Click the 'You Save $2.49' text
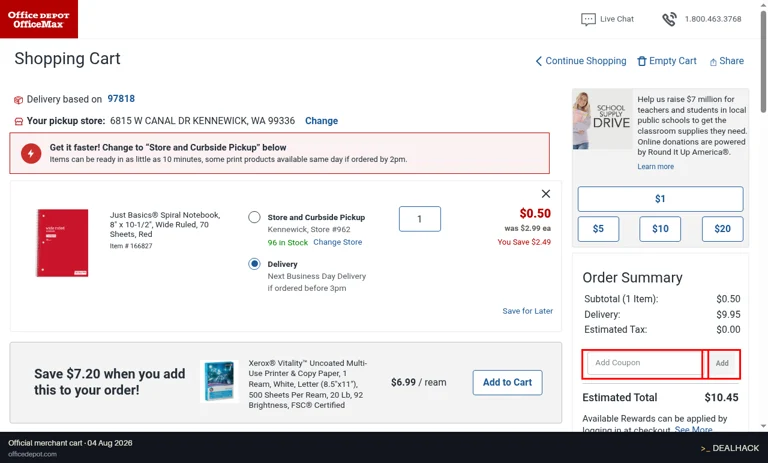The image size is (768, 463). click(524, 242)
